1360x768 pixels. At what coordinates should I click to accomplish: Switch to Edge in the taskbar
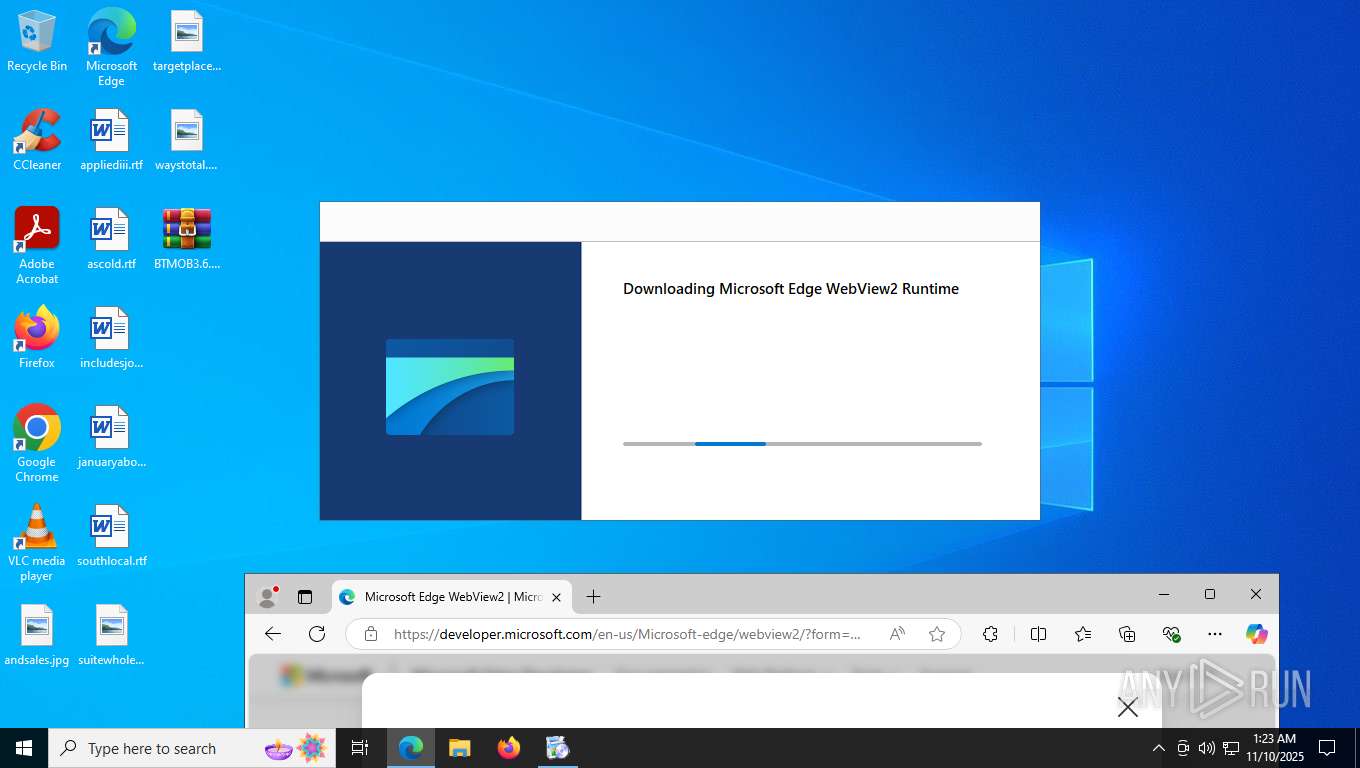(x=411, y=748)
